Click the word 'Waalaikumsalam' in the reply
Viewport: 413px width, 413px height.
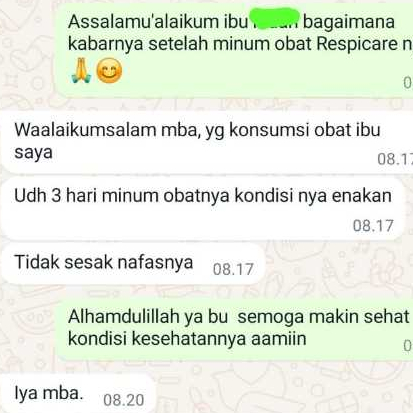coord(85,130)
